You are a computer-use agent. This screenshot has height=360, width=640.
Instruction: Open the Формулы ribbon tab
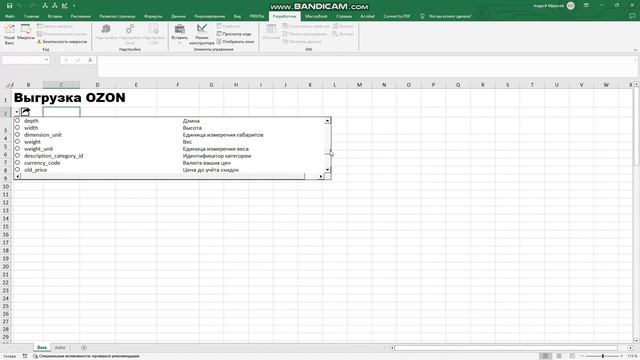tap(153, 16)
